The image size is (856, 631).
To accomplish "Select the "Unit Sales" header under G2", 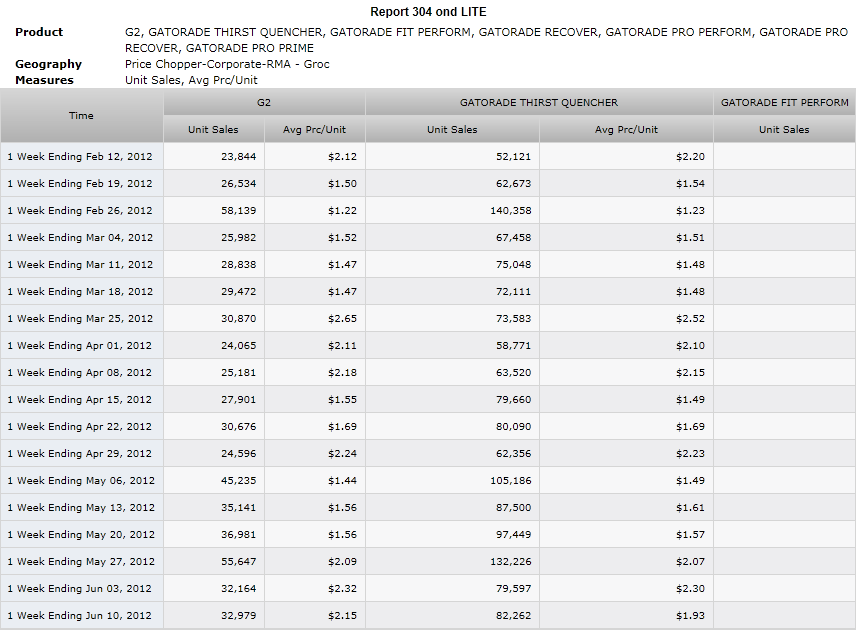I will (x=213, y=129).
